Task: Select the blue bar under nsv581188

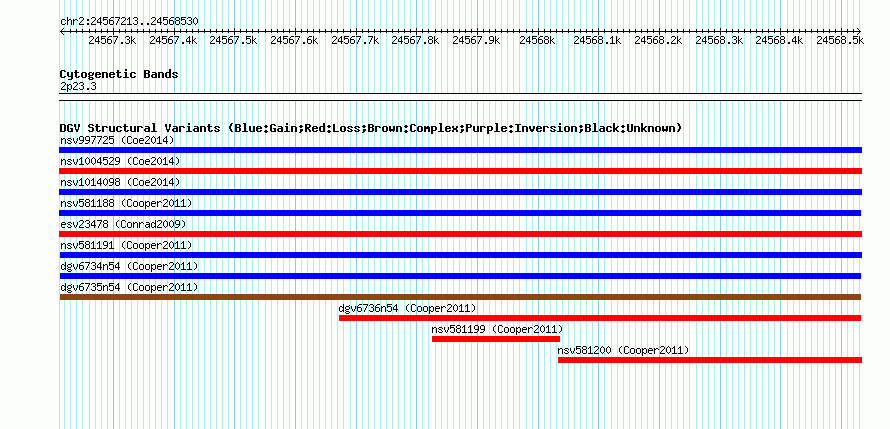Action: pos(460,213)
